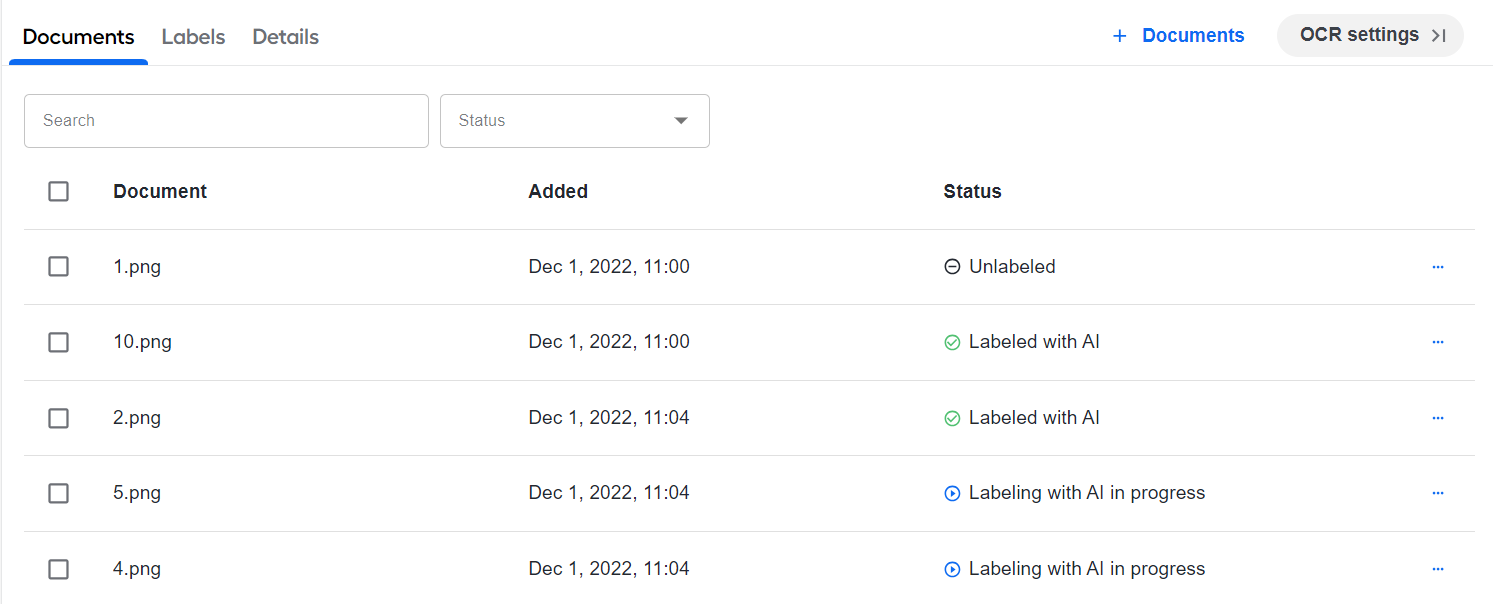Switch to the Labels tab
This screenshot has width=1493, height=604.
[x=193, y=37]
